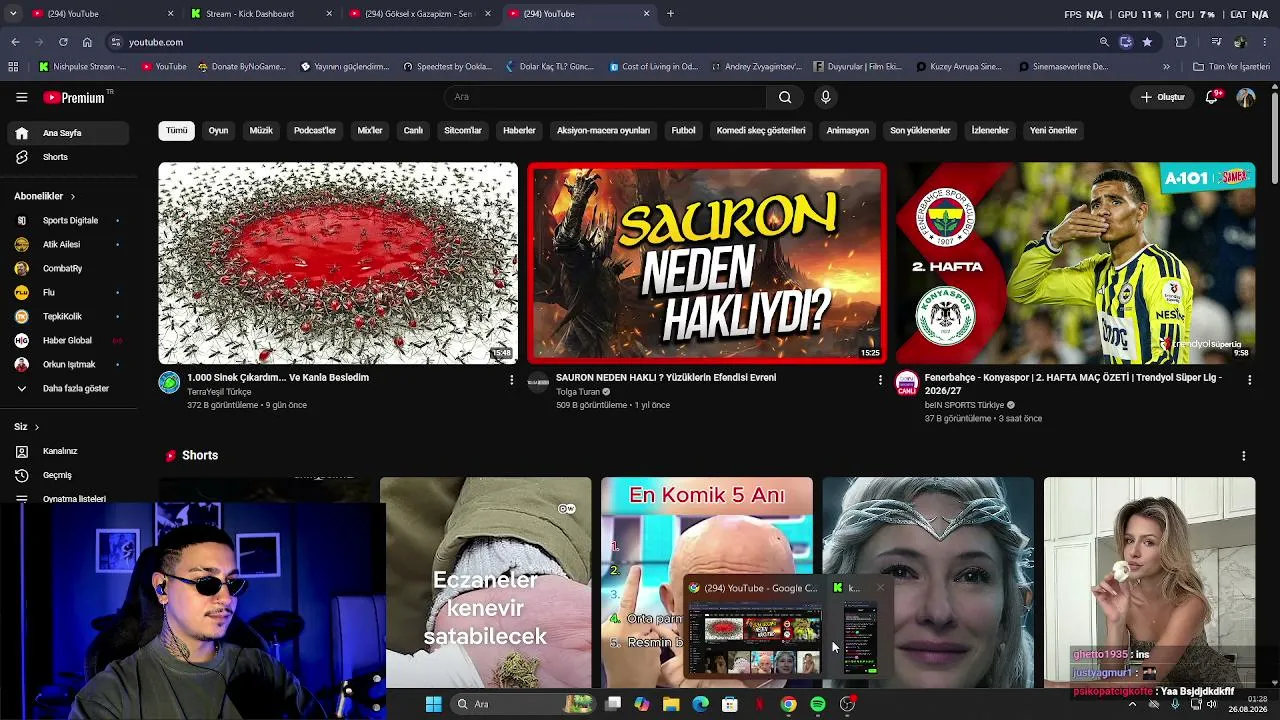Switch to the Göksel x Gazapizm tab
Viewport: 1280px width, 720px height.
pyautogui.click(x=418, y=14)
